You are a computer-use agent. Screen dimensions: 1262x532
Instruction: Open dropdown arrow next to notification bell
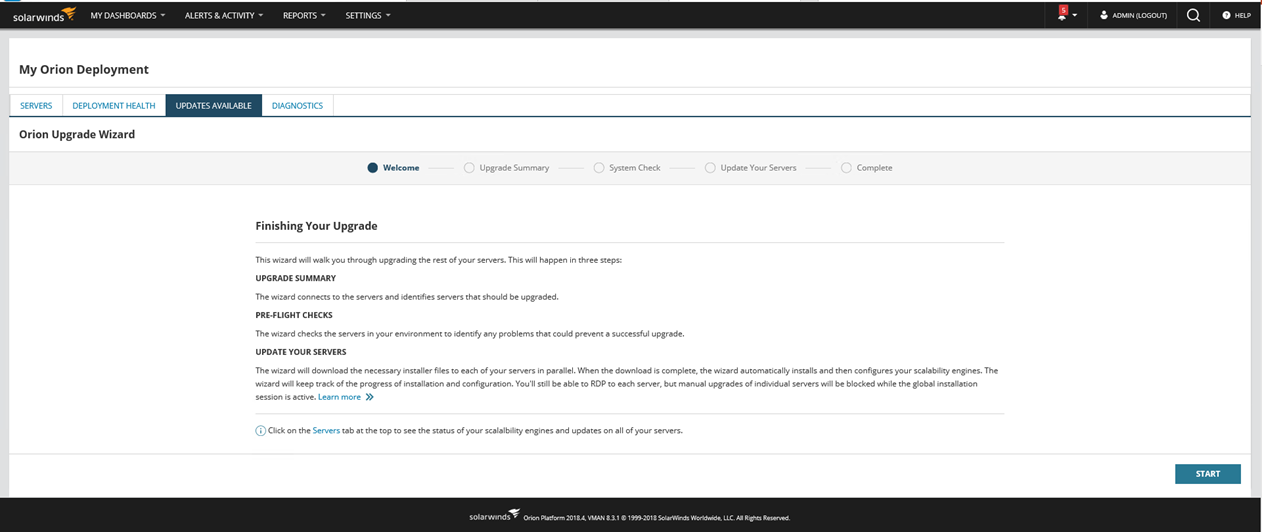click(1074, 16)
